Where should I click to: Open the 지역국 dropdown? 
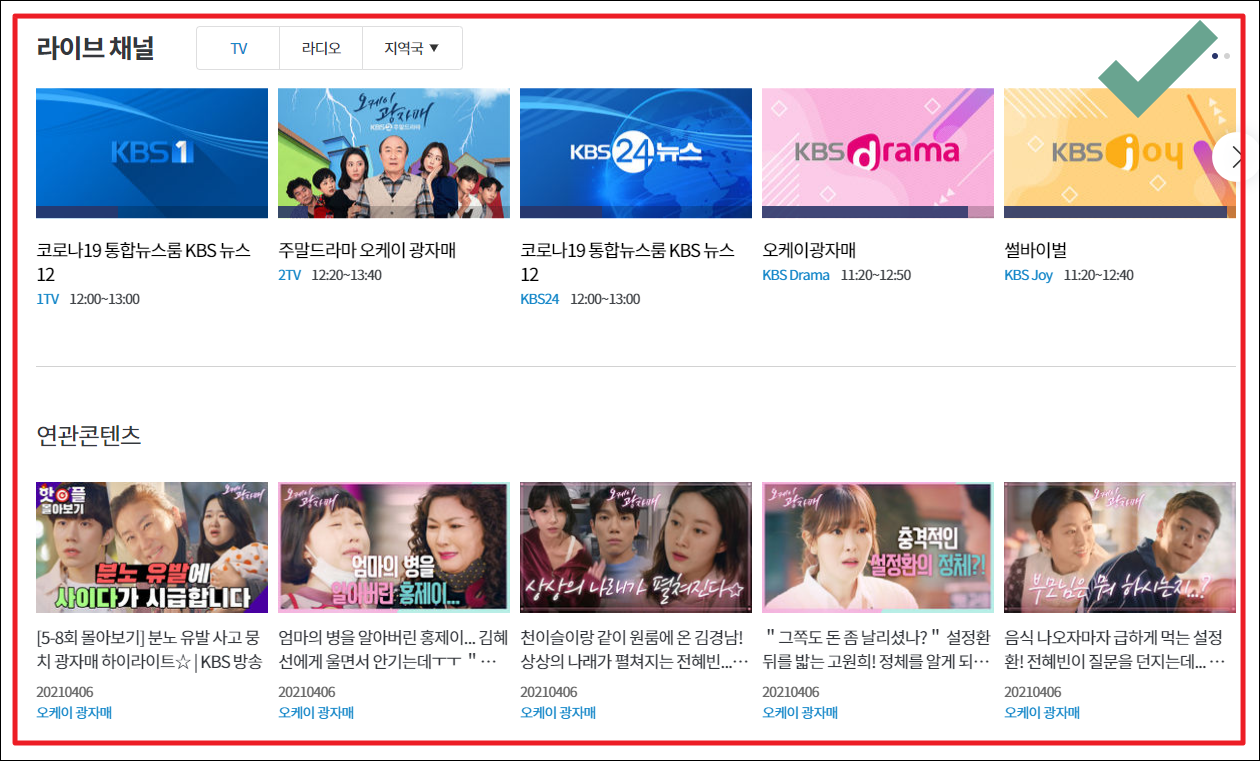click(x=412, y=48)
